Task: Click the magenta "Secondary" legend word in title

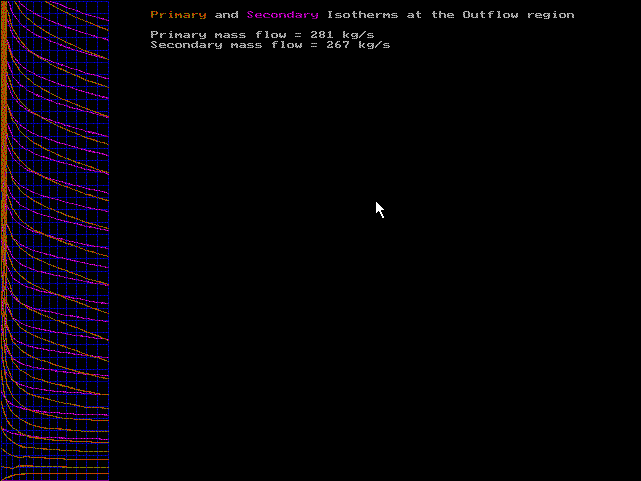Action: point(282,15)
